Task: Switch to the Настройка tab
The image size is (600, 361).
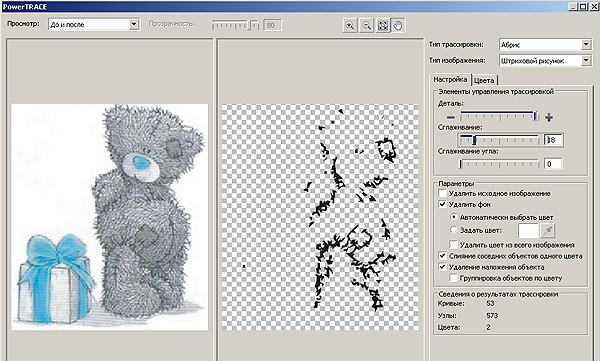Action: (450, 79)
